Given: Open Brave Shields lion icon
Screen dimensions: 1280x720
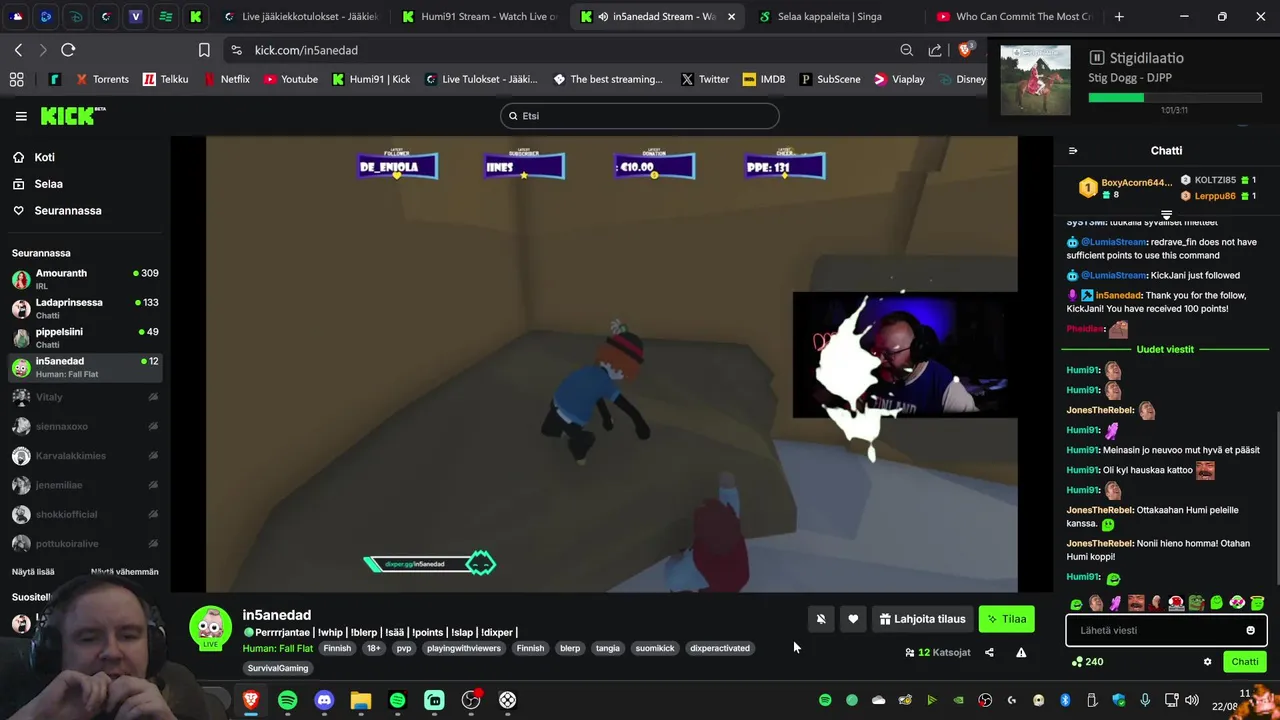Looking at the screenshot, I should point(965,50).
